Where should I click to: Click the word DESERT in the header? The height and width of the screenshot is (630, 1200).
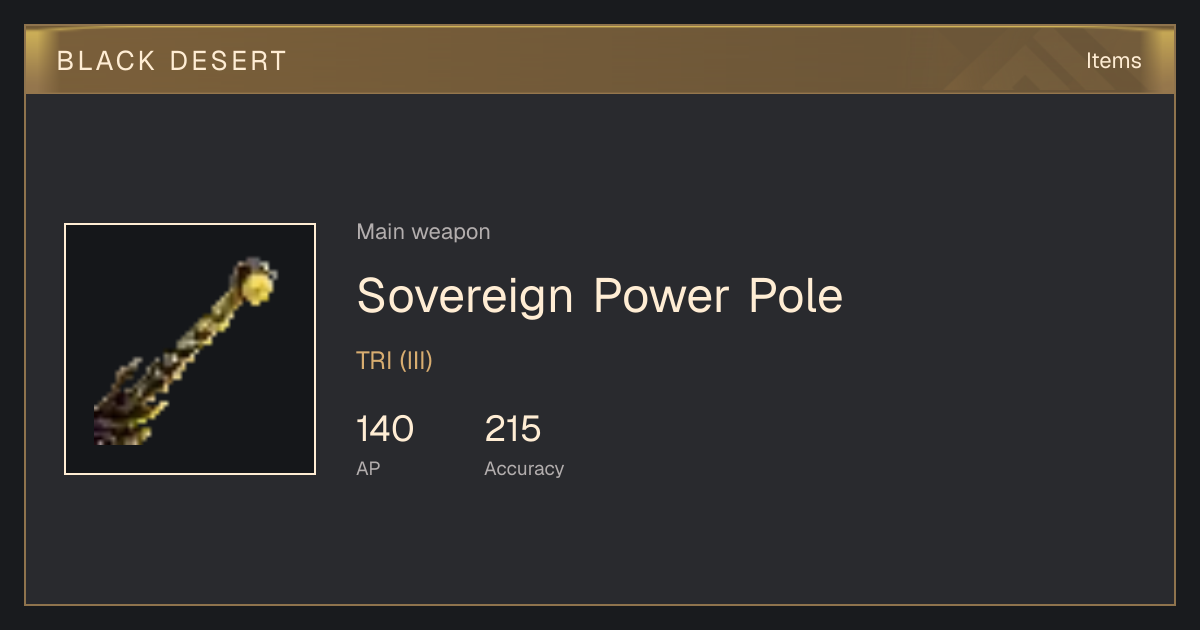[x=229, y=61]
